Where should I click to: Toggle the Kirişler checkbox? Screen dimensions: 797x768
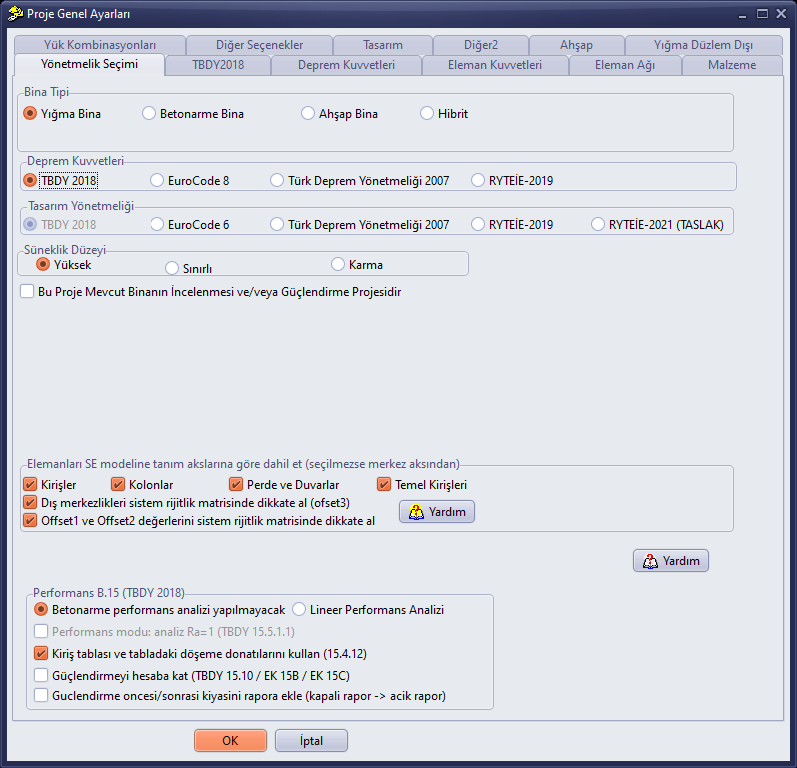tap(50, 484)
